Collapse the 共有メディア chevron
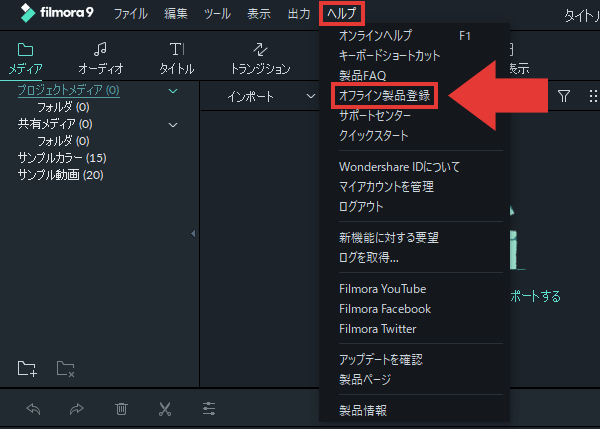Viewport: 600px width, 429px height. pyautogui.click(x=173, y=125)
